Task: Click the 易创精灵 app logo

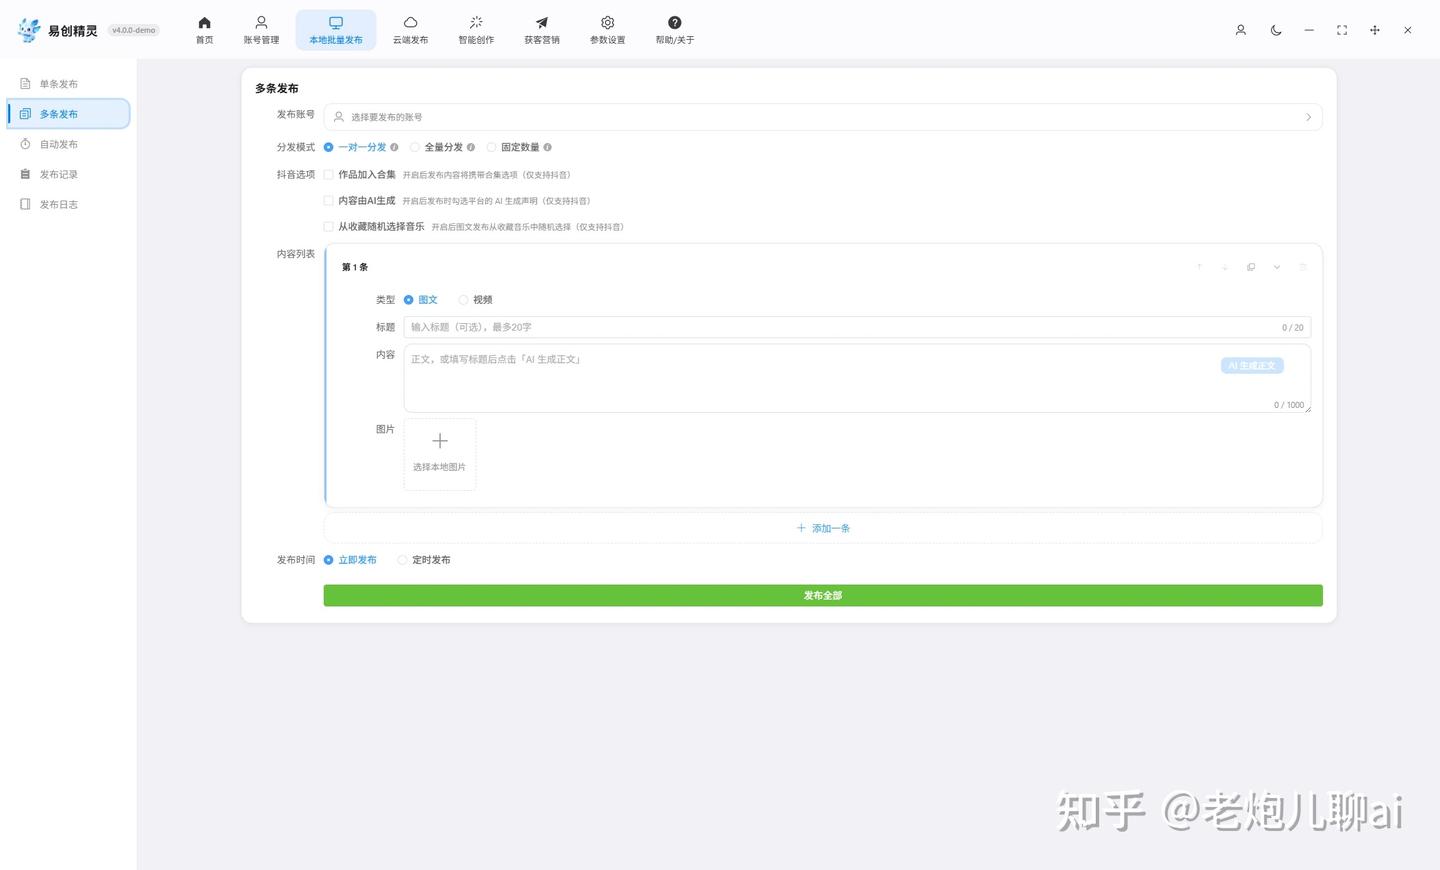Action: pos(30,30)
